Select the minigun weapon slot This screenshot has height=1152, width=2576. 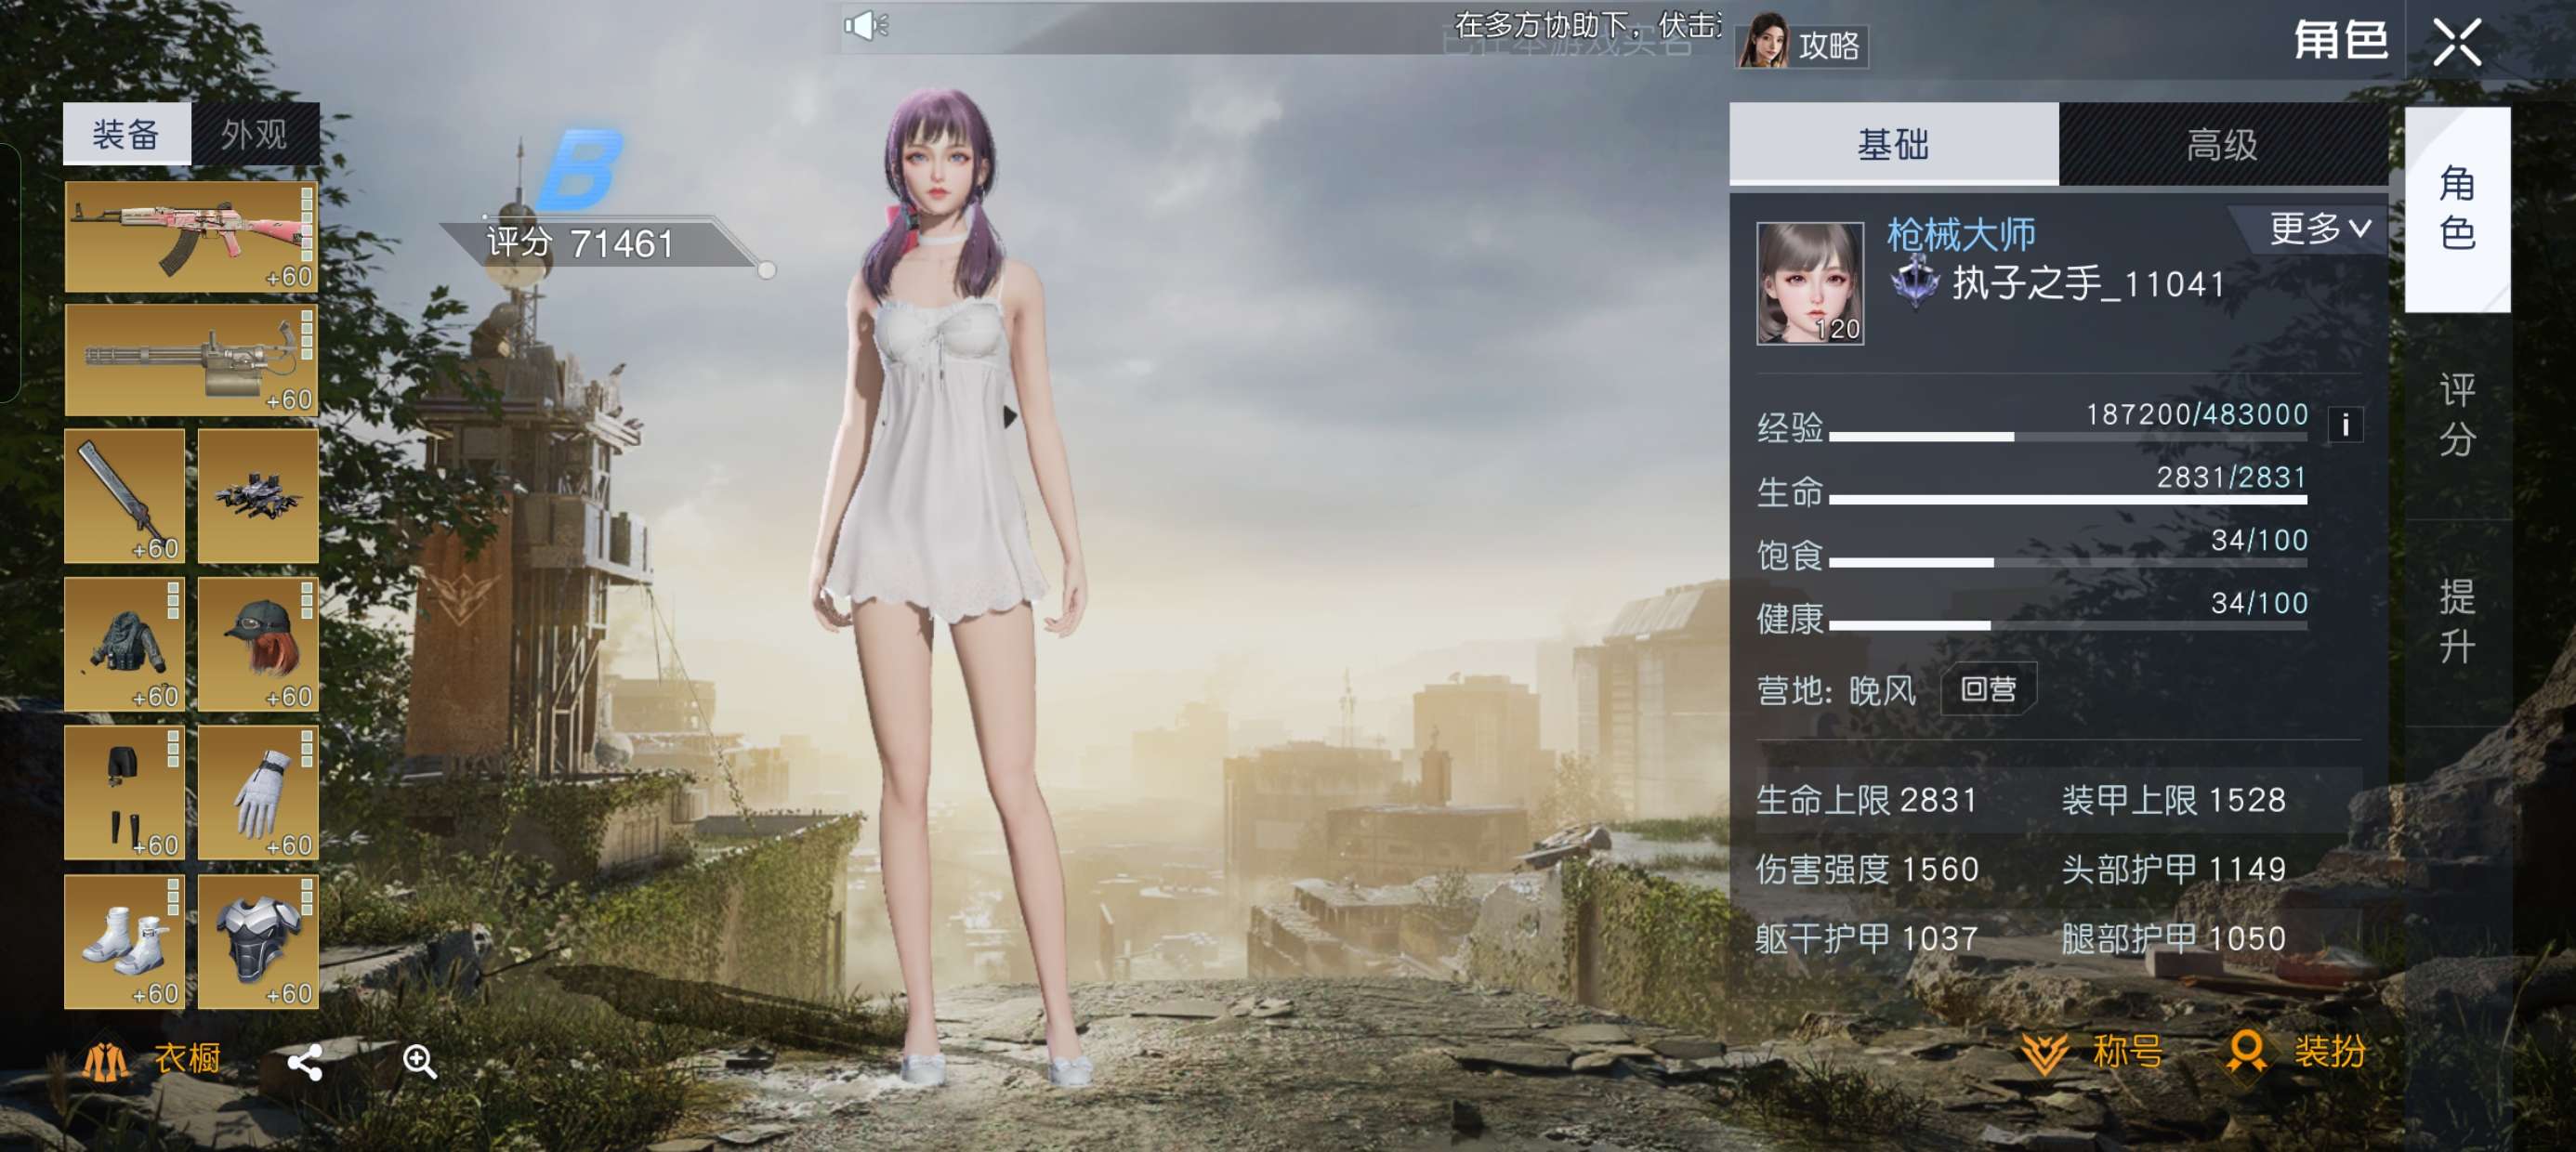click(191, 360)
